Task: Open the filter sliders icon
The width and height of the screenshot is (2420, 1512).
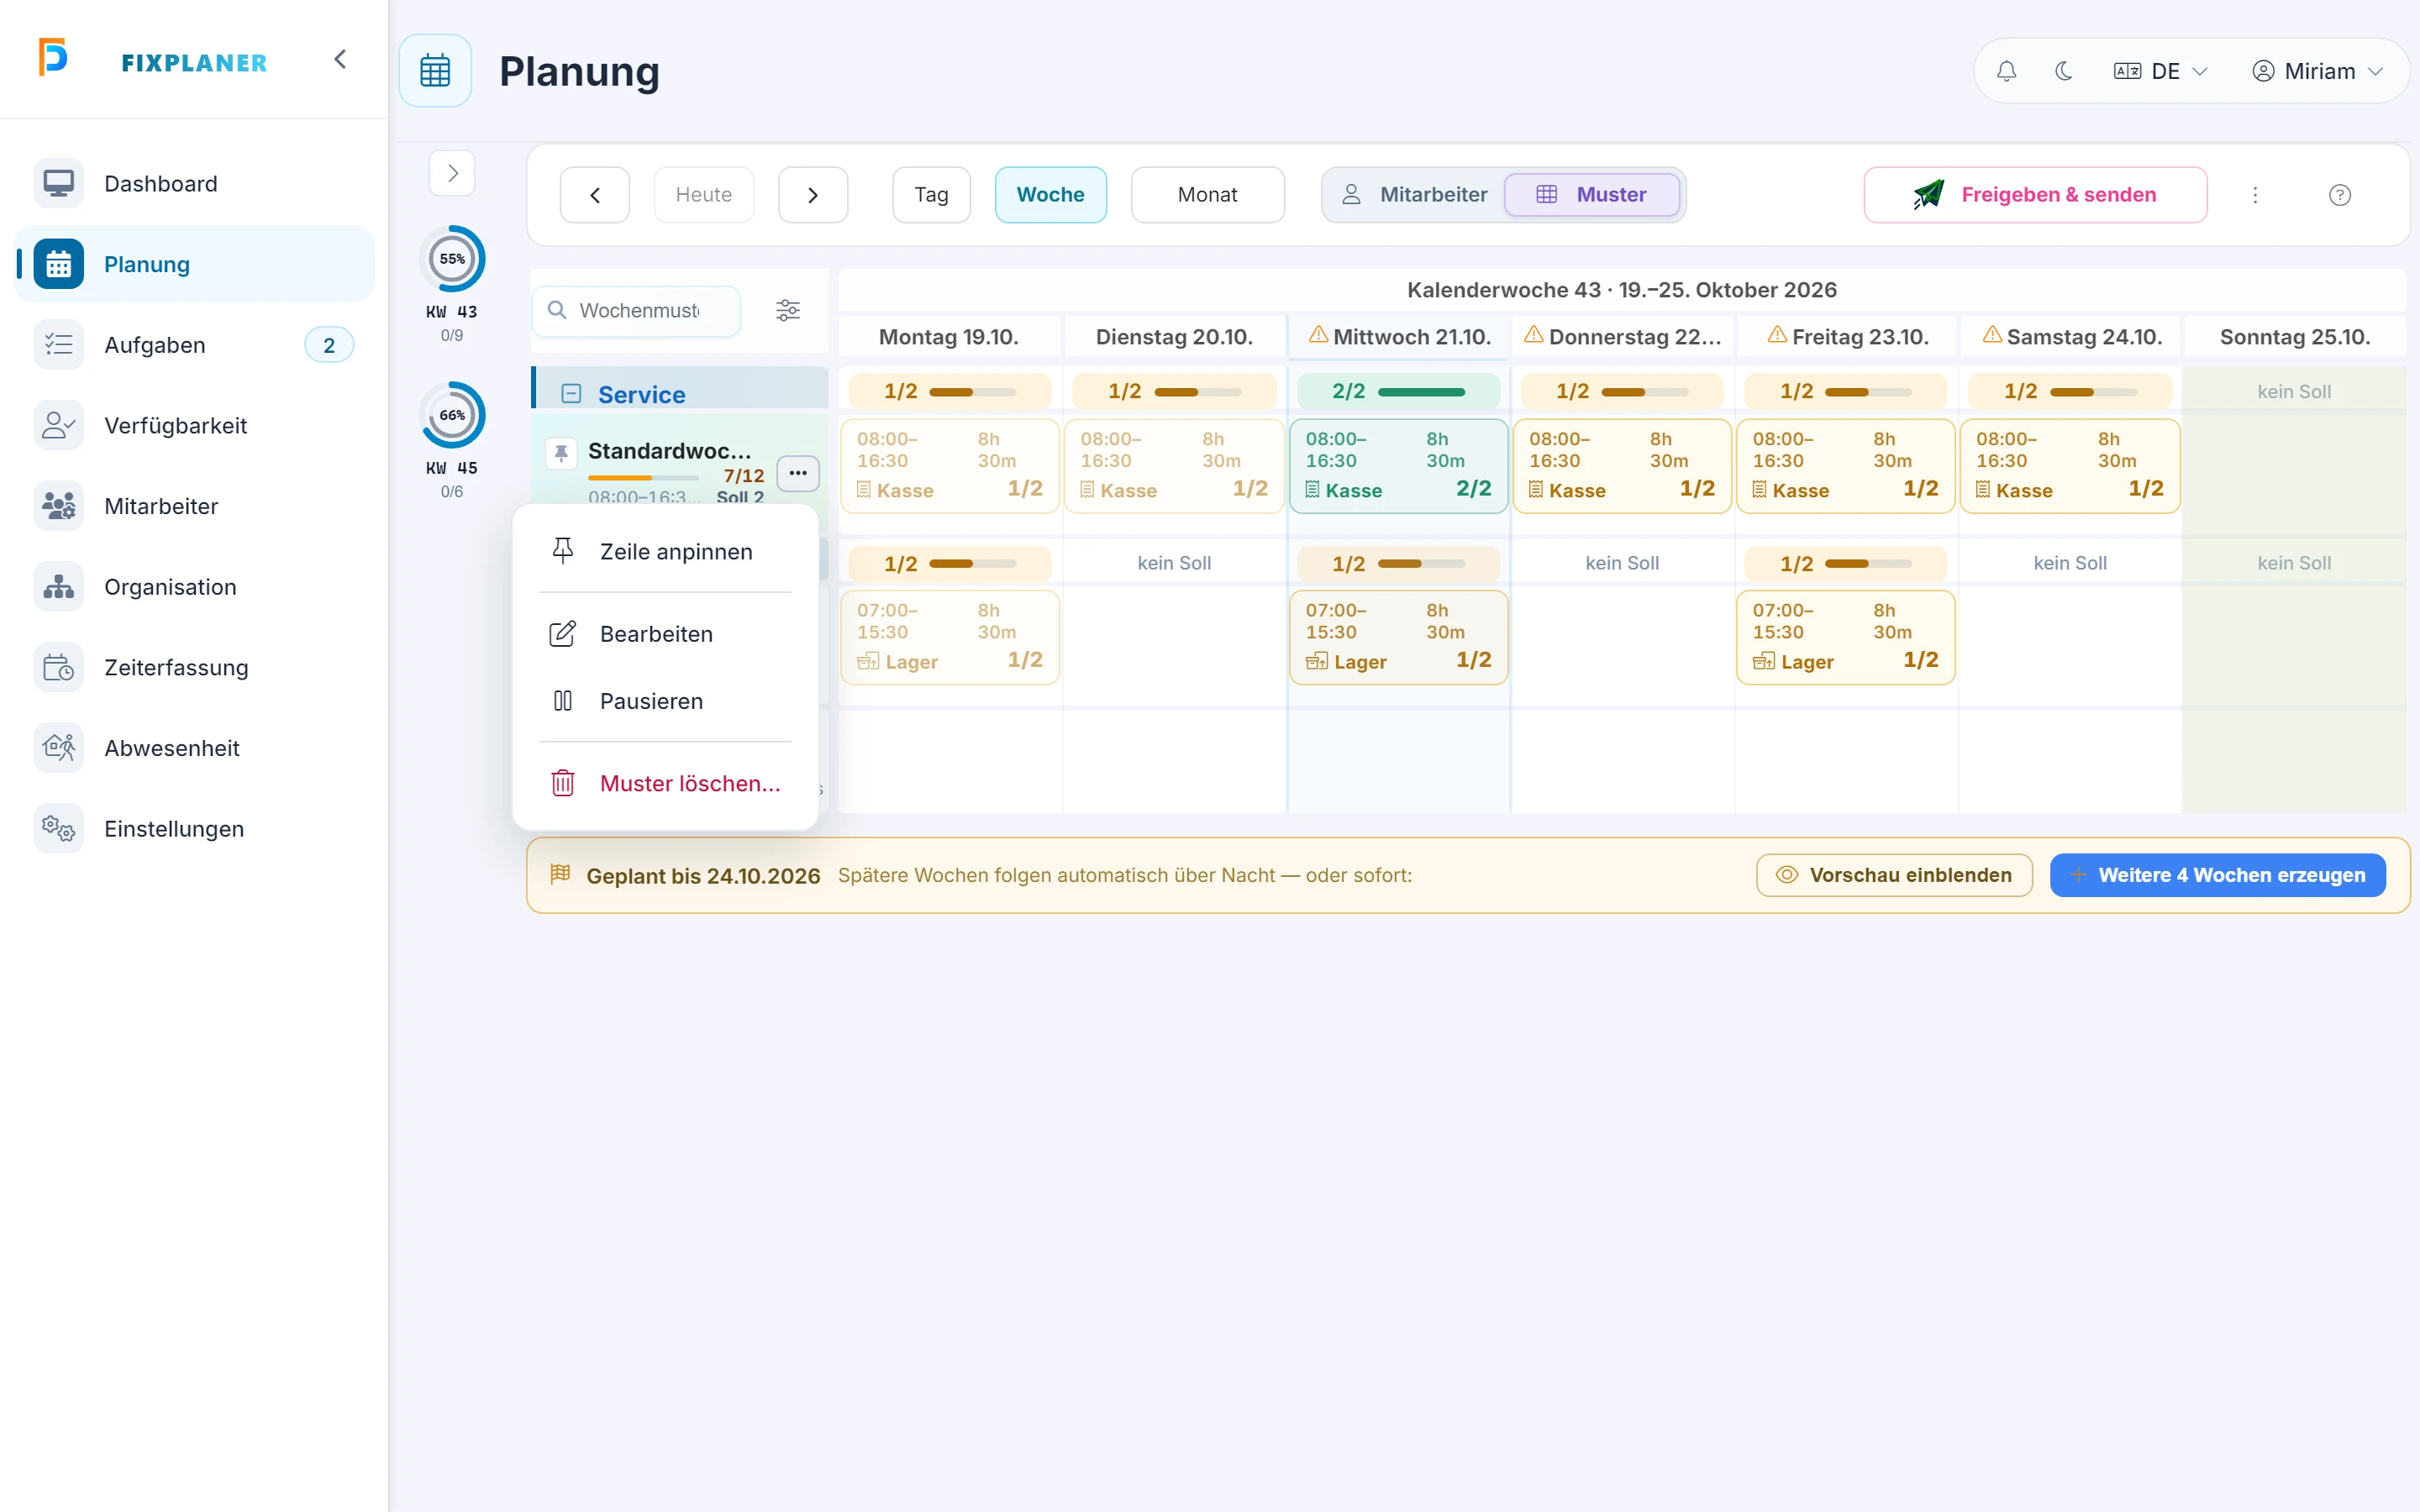Action: tap(788, 311)
